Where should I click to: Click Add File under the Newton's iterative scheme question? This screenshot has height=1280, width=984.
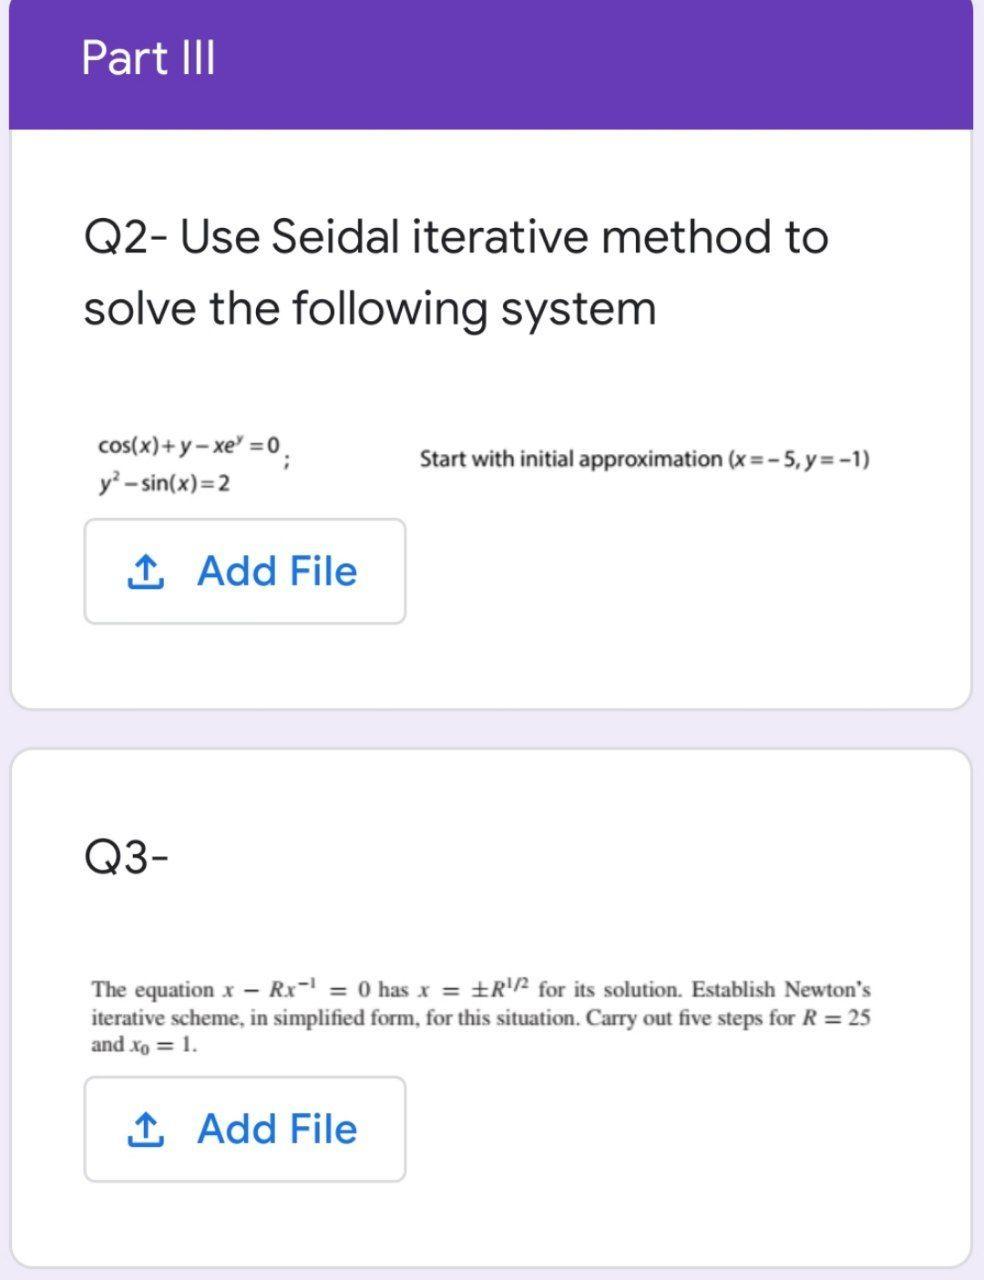245,1129
